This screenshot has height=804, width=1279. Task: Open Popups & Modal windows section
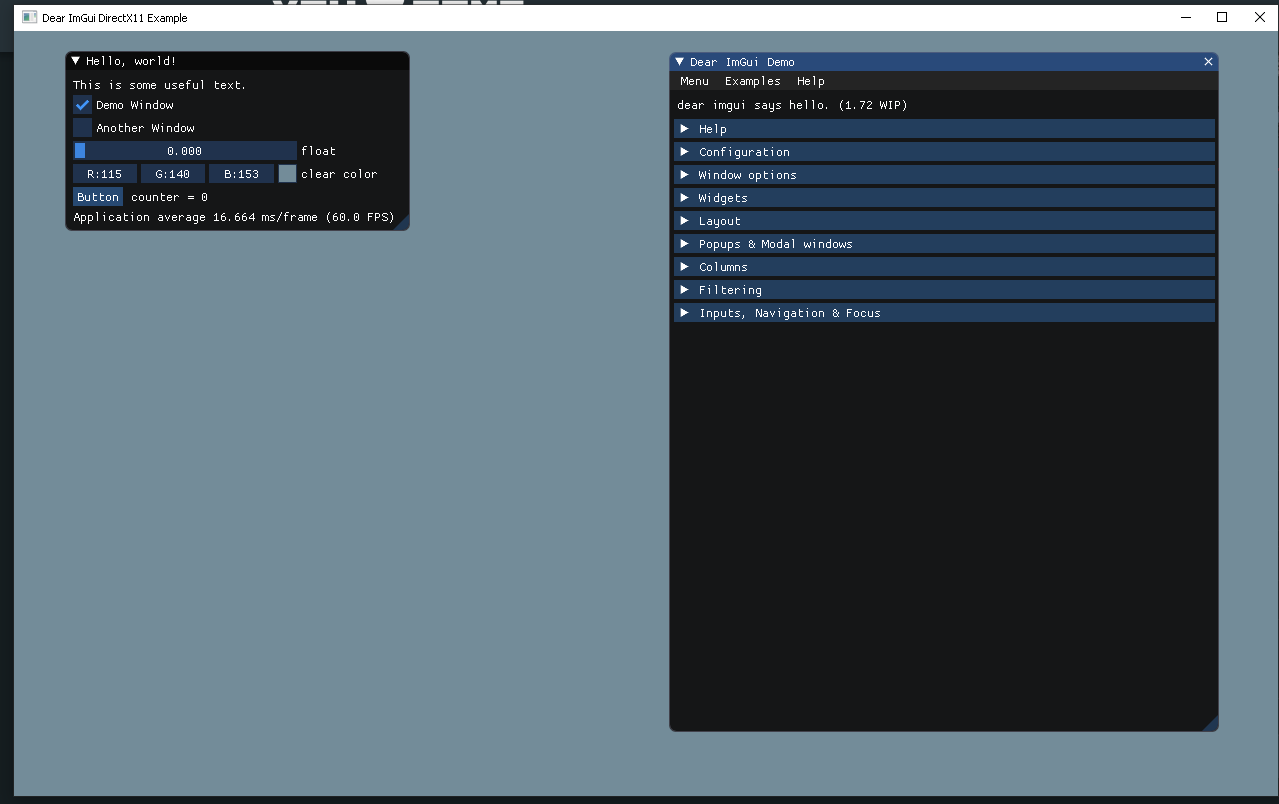(x=943, y=244)
